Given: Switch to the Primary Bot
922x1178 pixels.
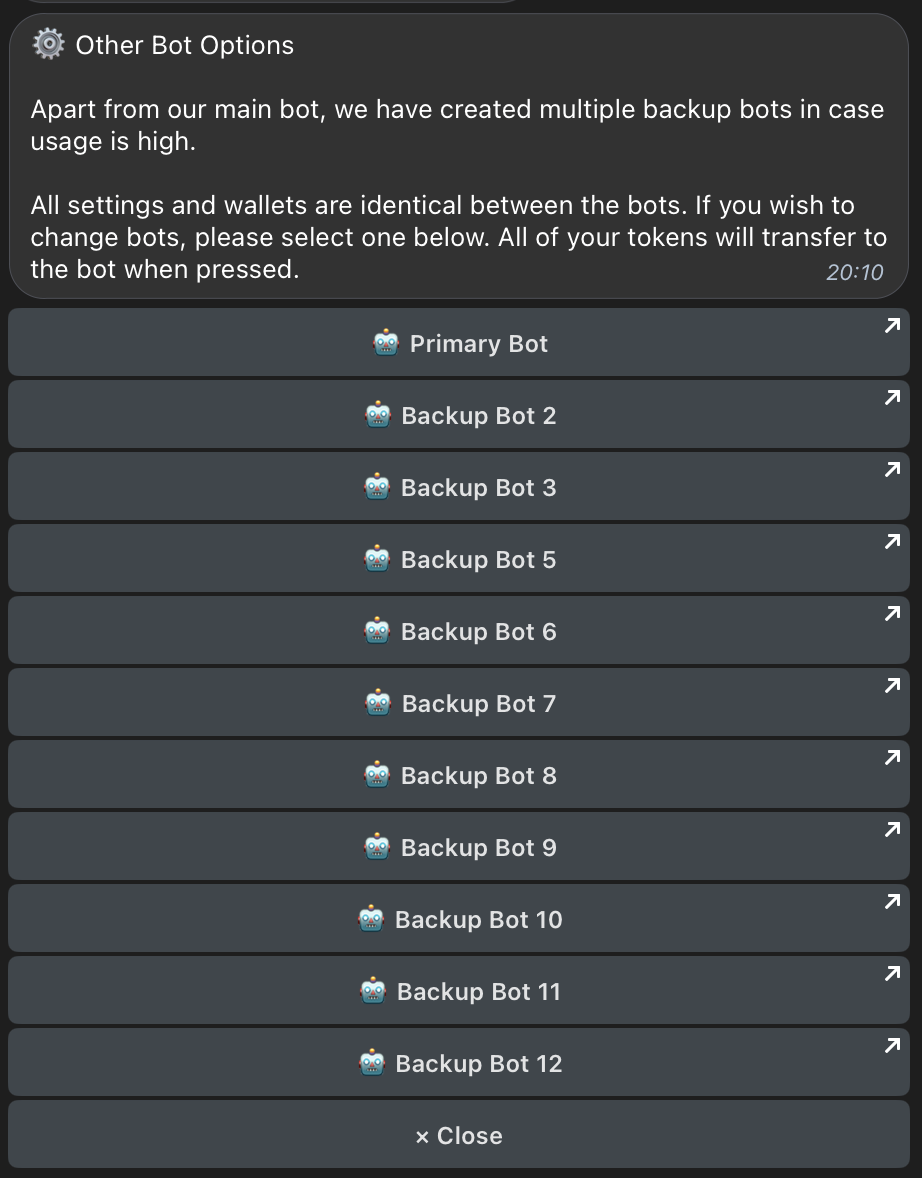Looking at the screenshot, I should click(478, 344).
